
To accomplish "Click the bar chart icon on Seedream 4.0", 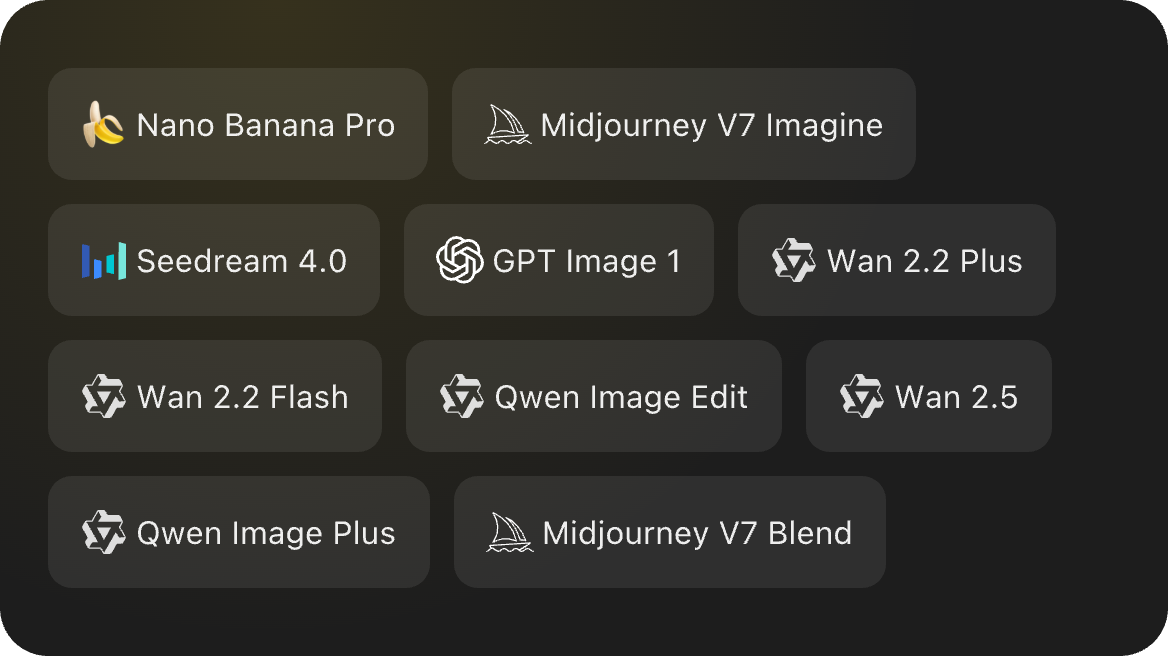I will (103, 260).
